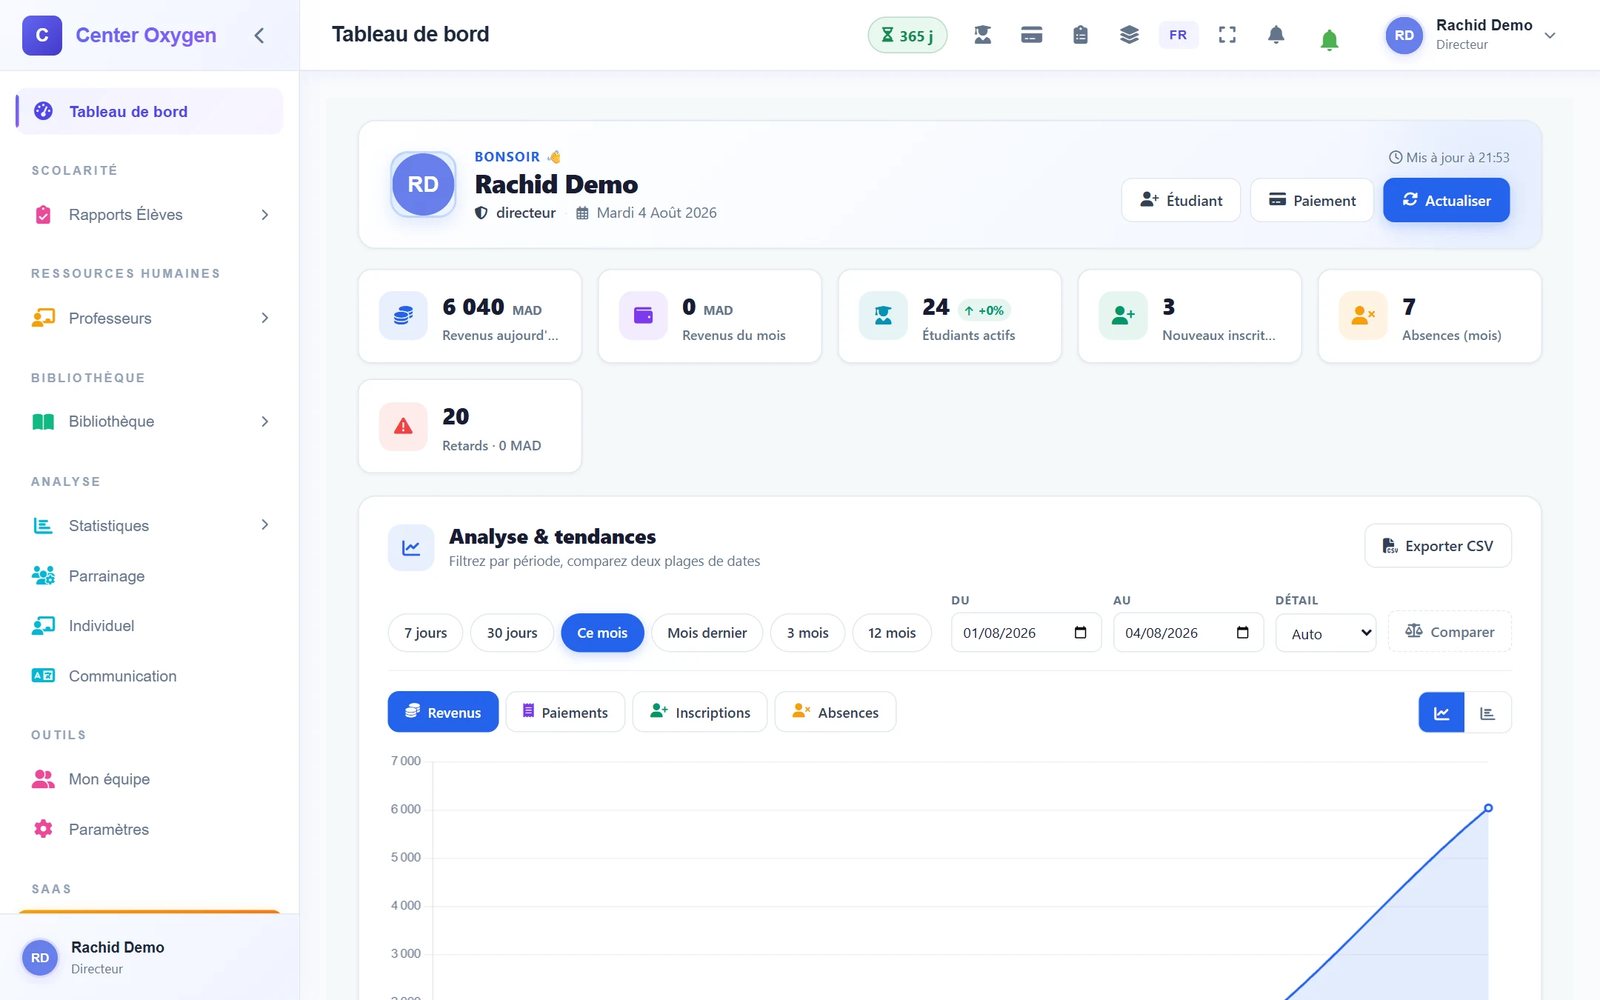The width and height of the screenshot is (1600, 1000).
Task: Click the Paiement button
Action: [1312, 200]
